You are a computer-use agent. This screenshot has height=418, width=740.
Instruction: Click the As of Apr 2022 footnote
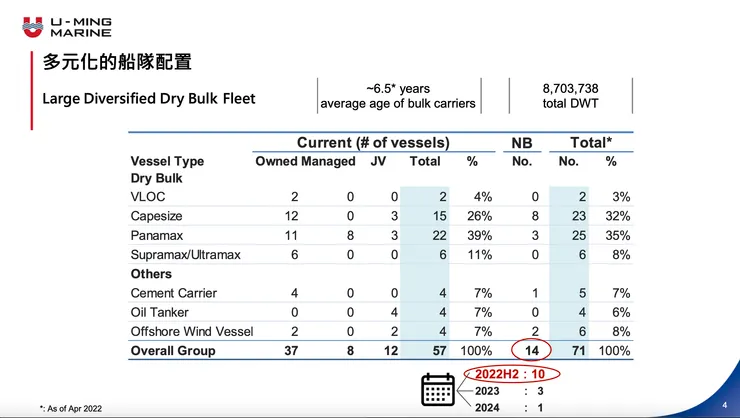(x=70, y=408)
